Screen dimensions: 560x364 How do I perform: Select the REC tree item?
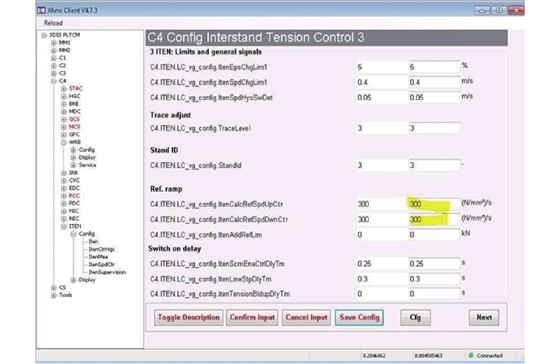74,219
